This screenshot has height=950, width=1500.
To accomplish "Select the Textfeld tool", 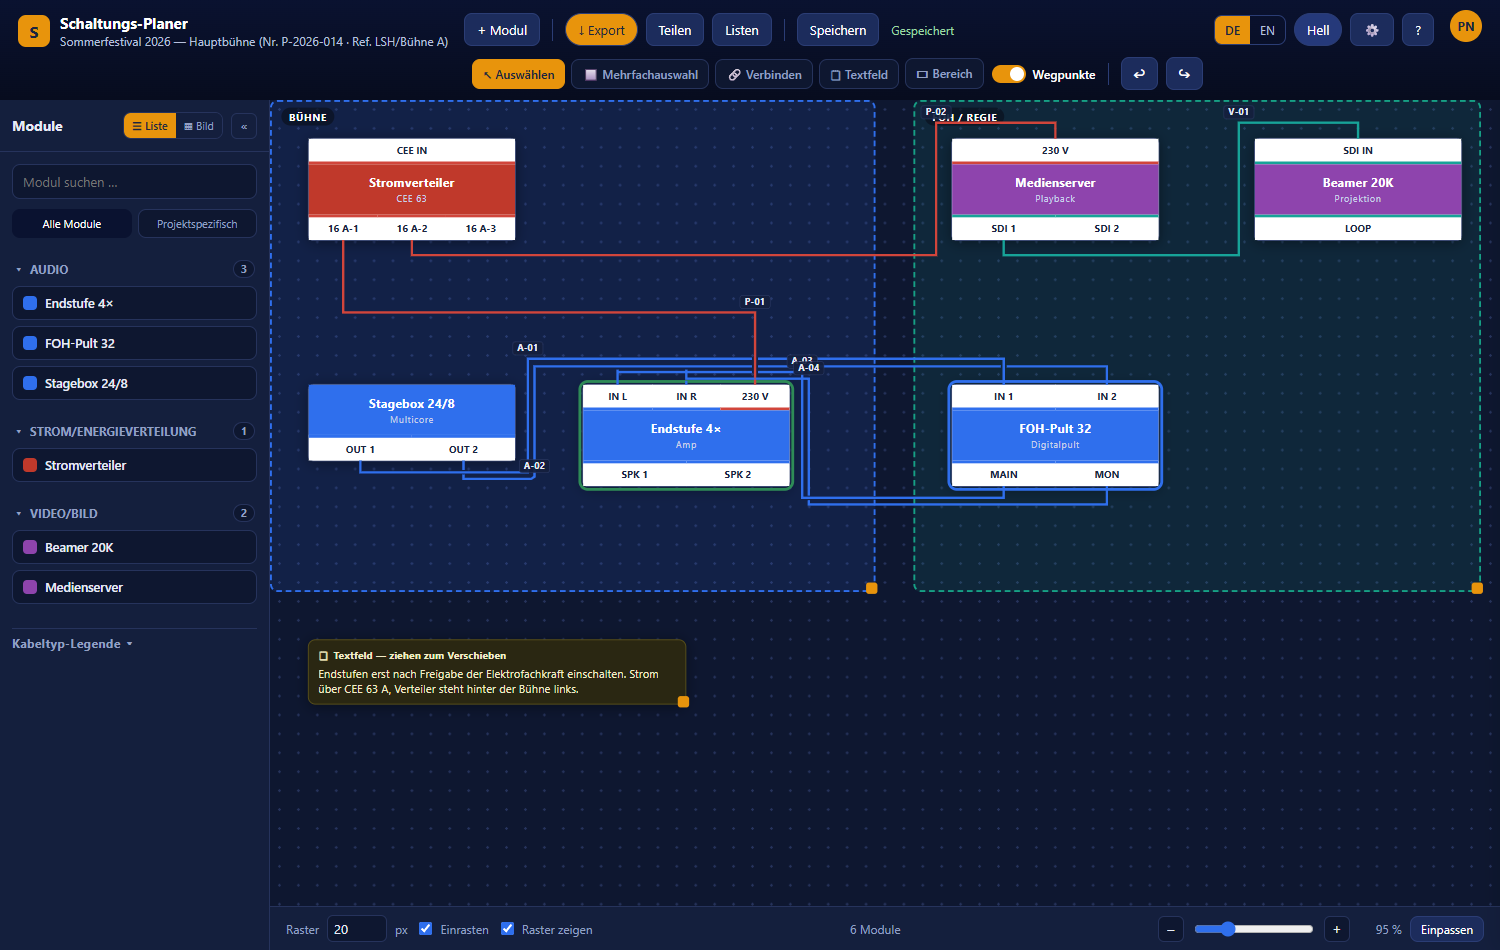I will point(859,74).
